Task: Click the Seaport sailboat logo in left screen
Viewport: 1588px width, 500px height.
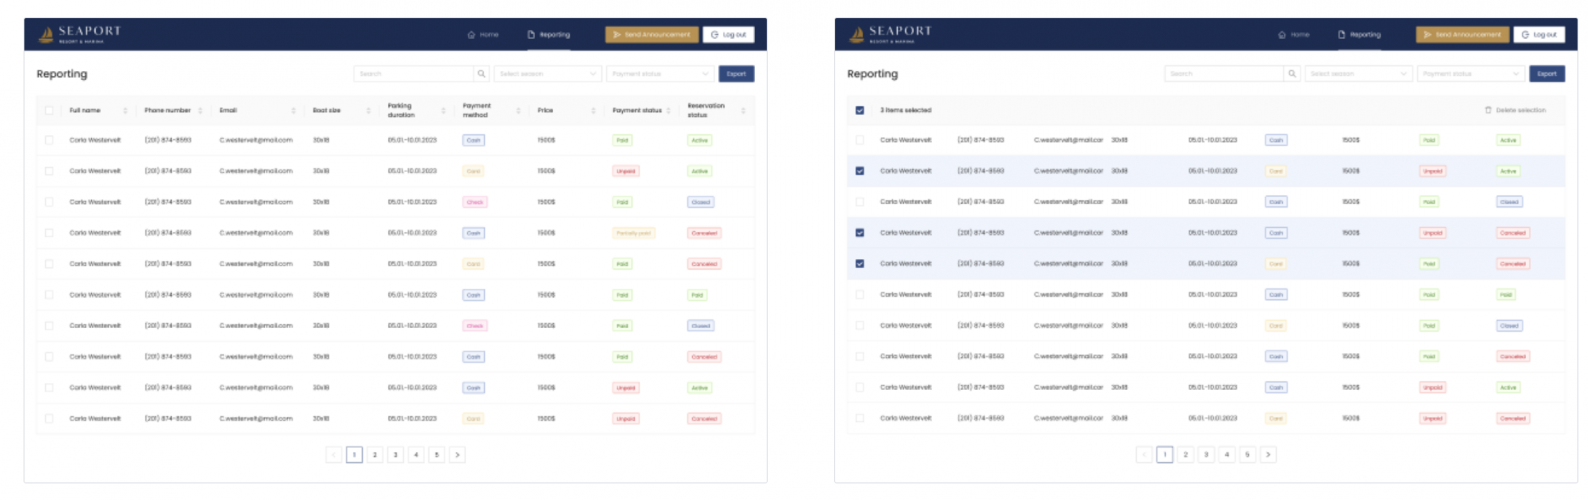Action: click(46, 35)
